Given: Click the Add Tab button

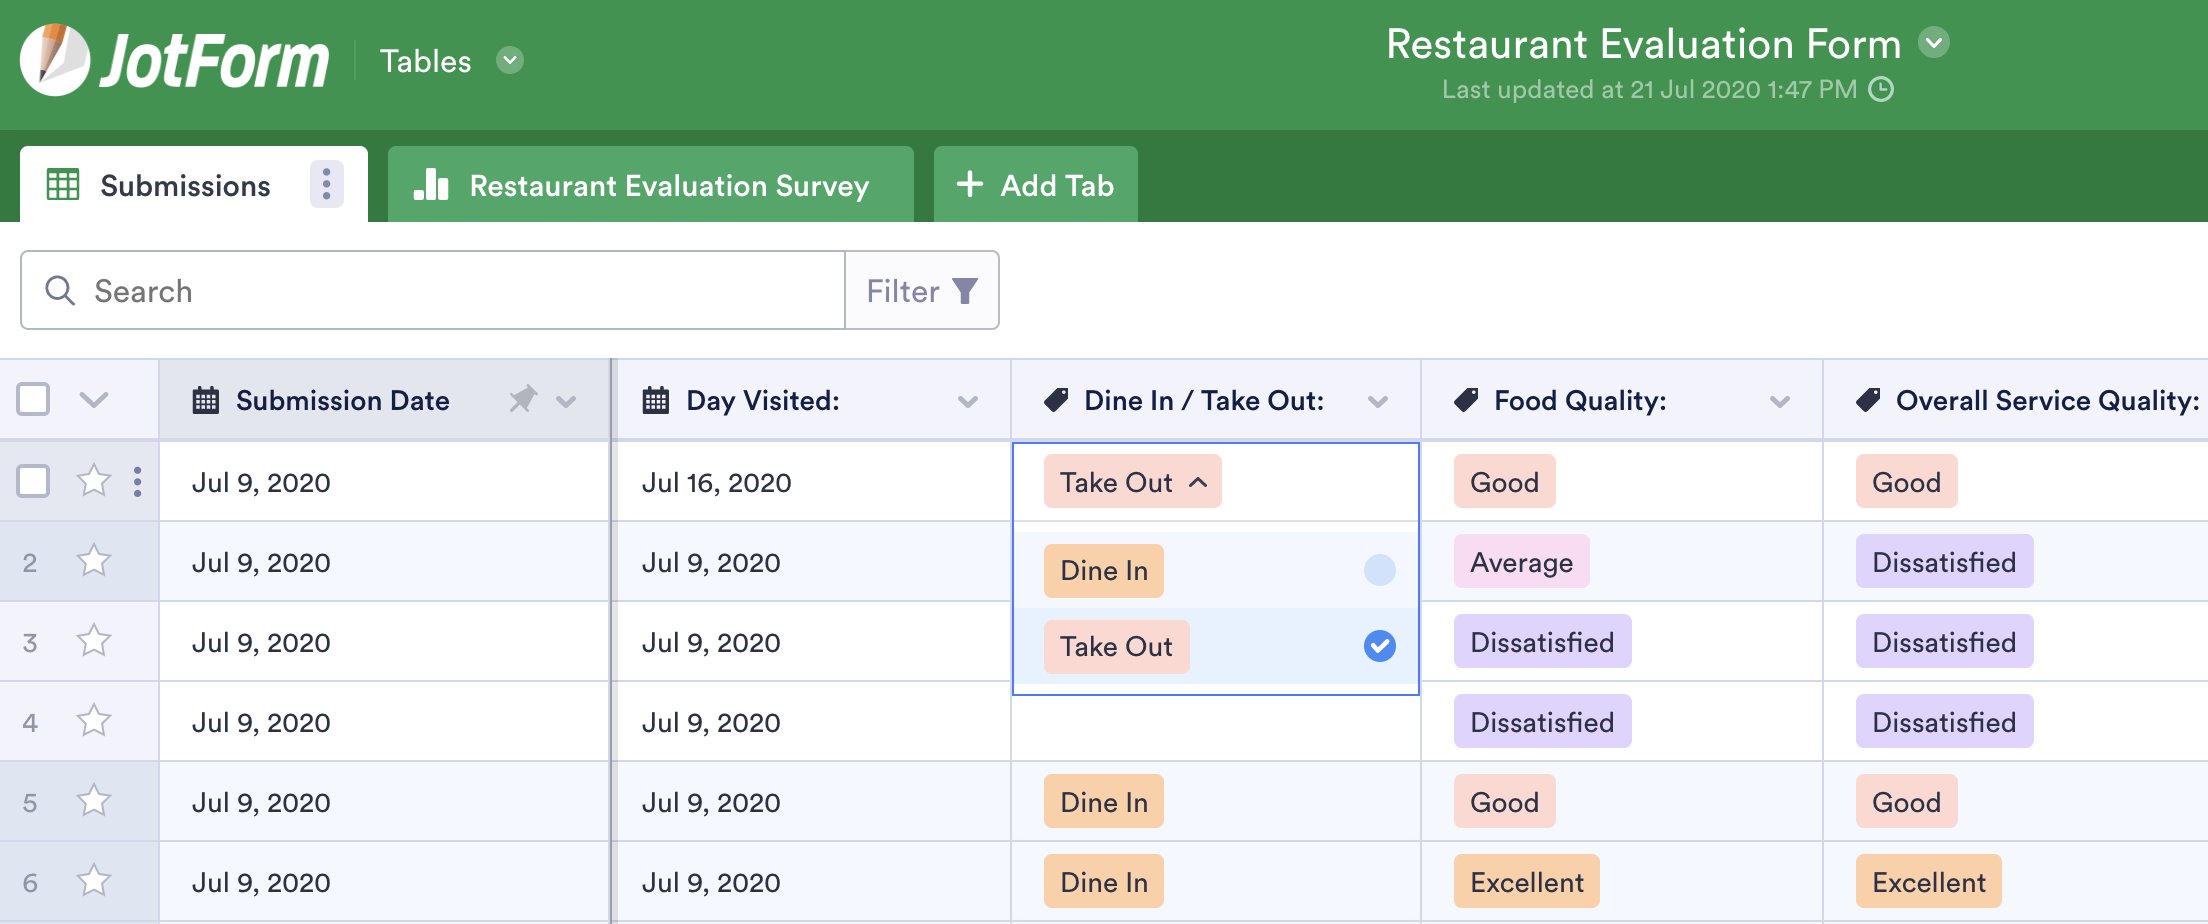Looking at the screenshot, I should (x=1036, y=186).
